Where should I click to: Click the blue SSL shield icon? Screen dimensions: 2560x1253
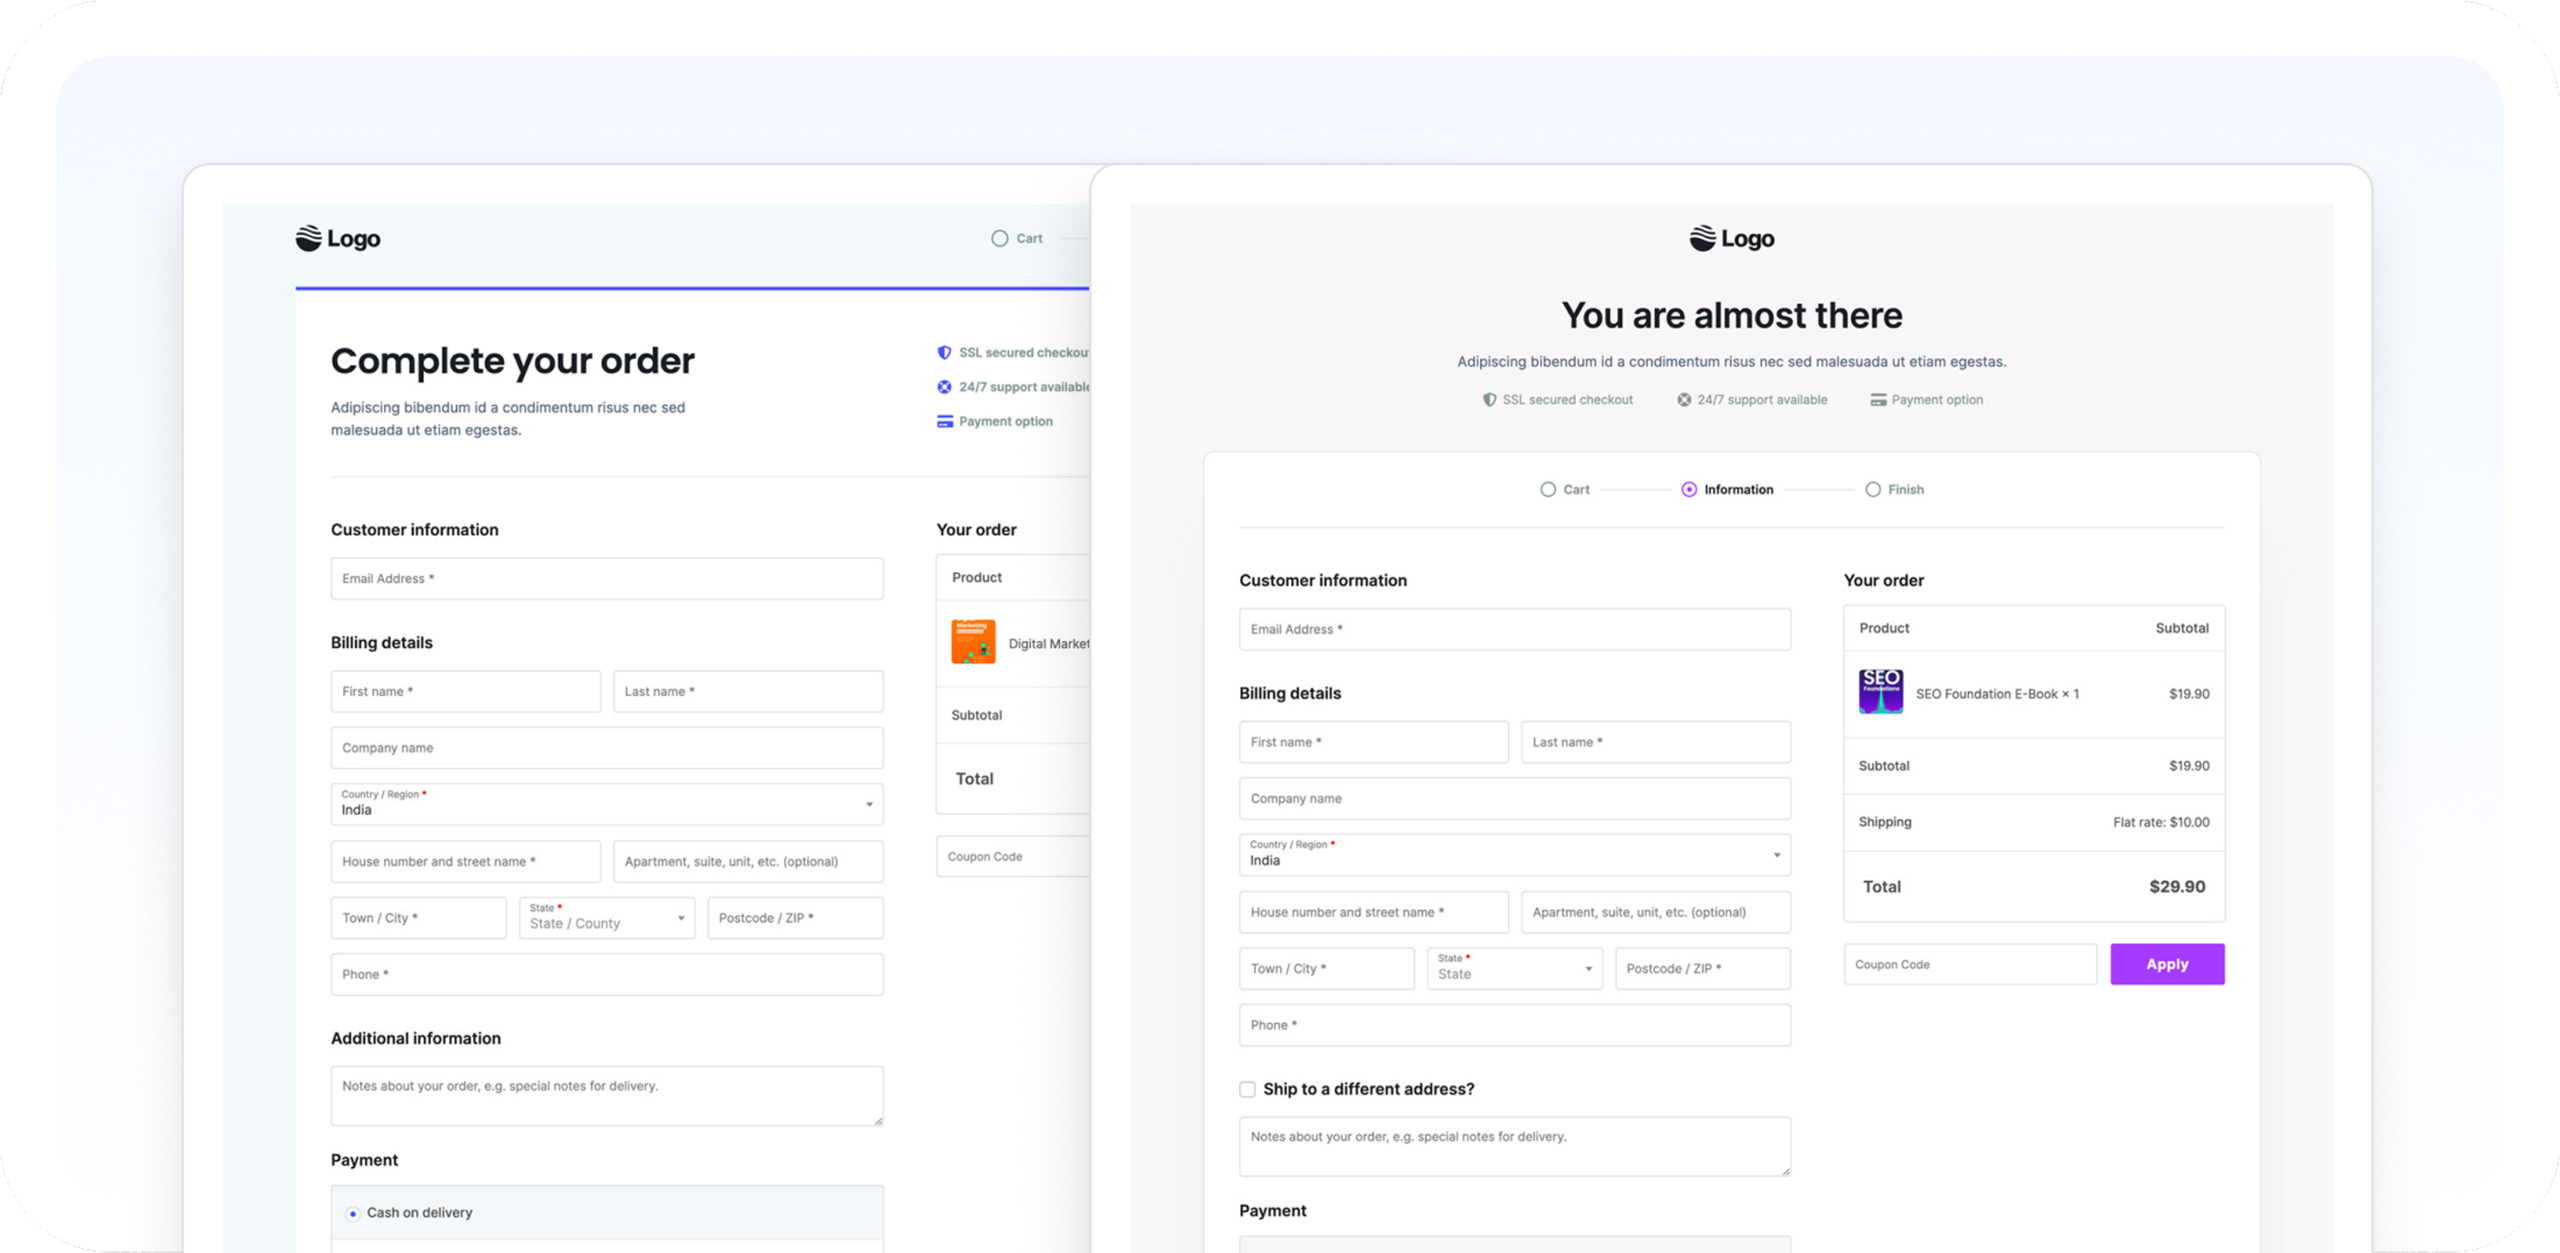[944, 352]
